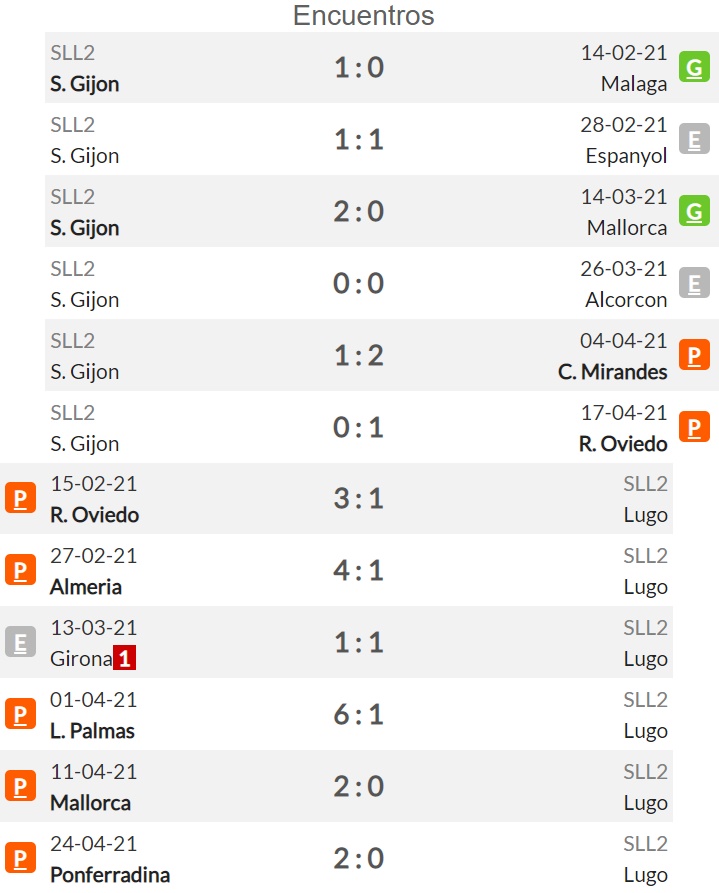Click orange P badge for Ponferradina match
719x893 pixels.
click(21, 858)
